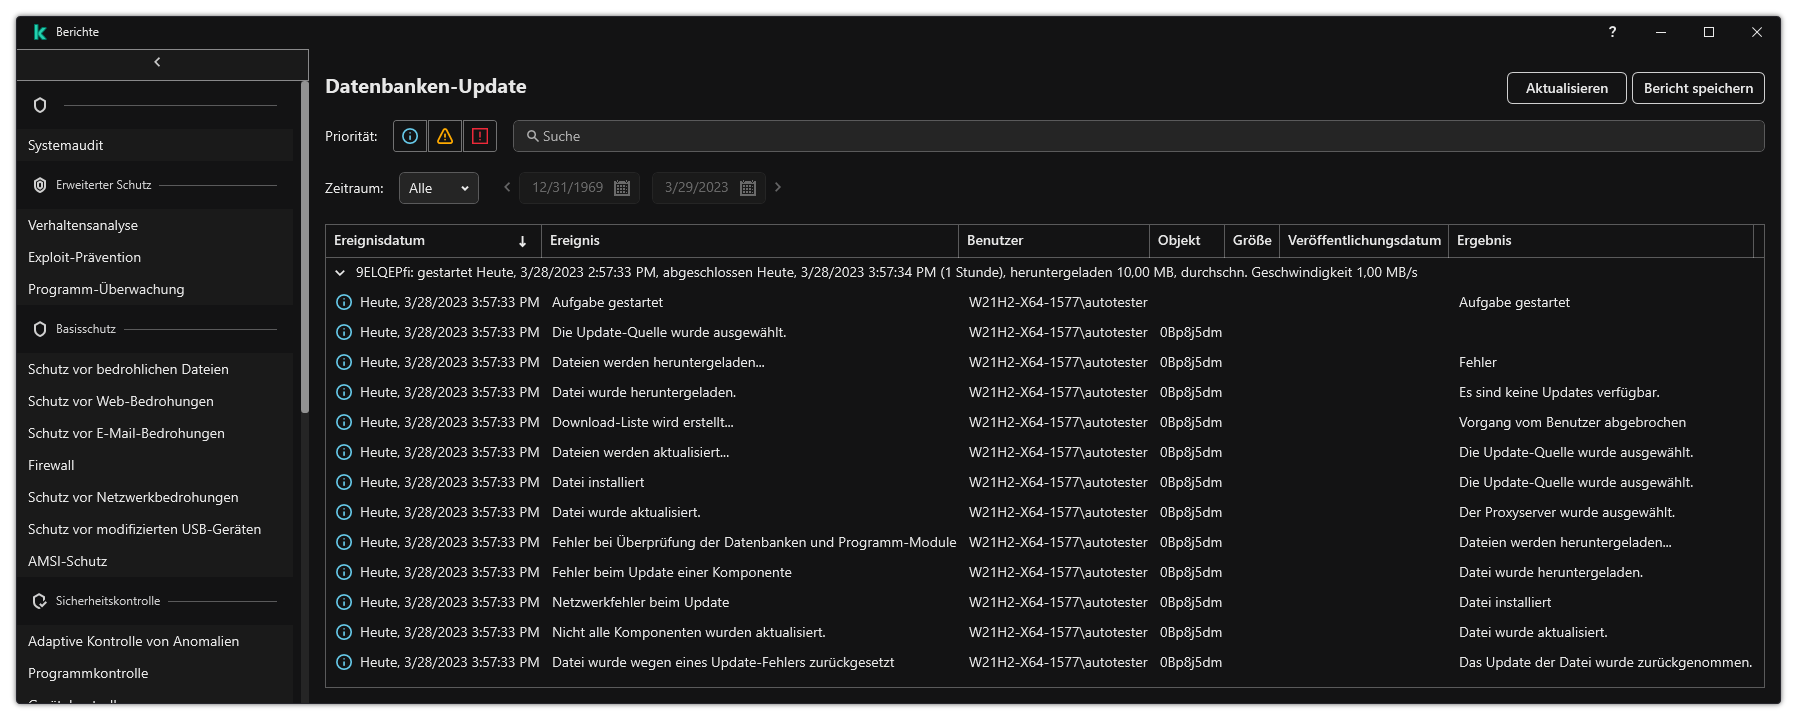Screen dimensions: 1797x720
Task: Collapse the 9ELQEPfi task group row
Action: click(x=340, y=272)
